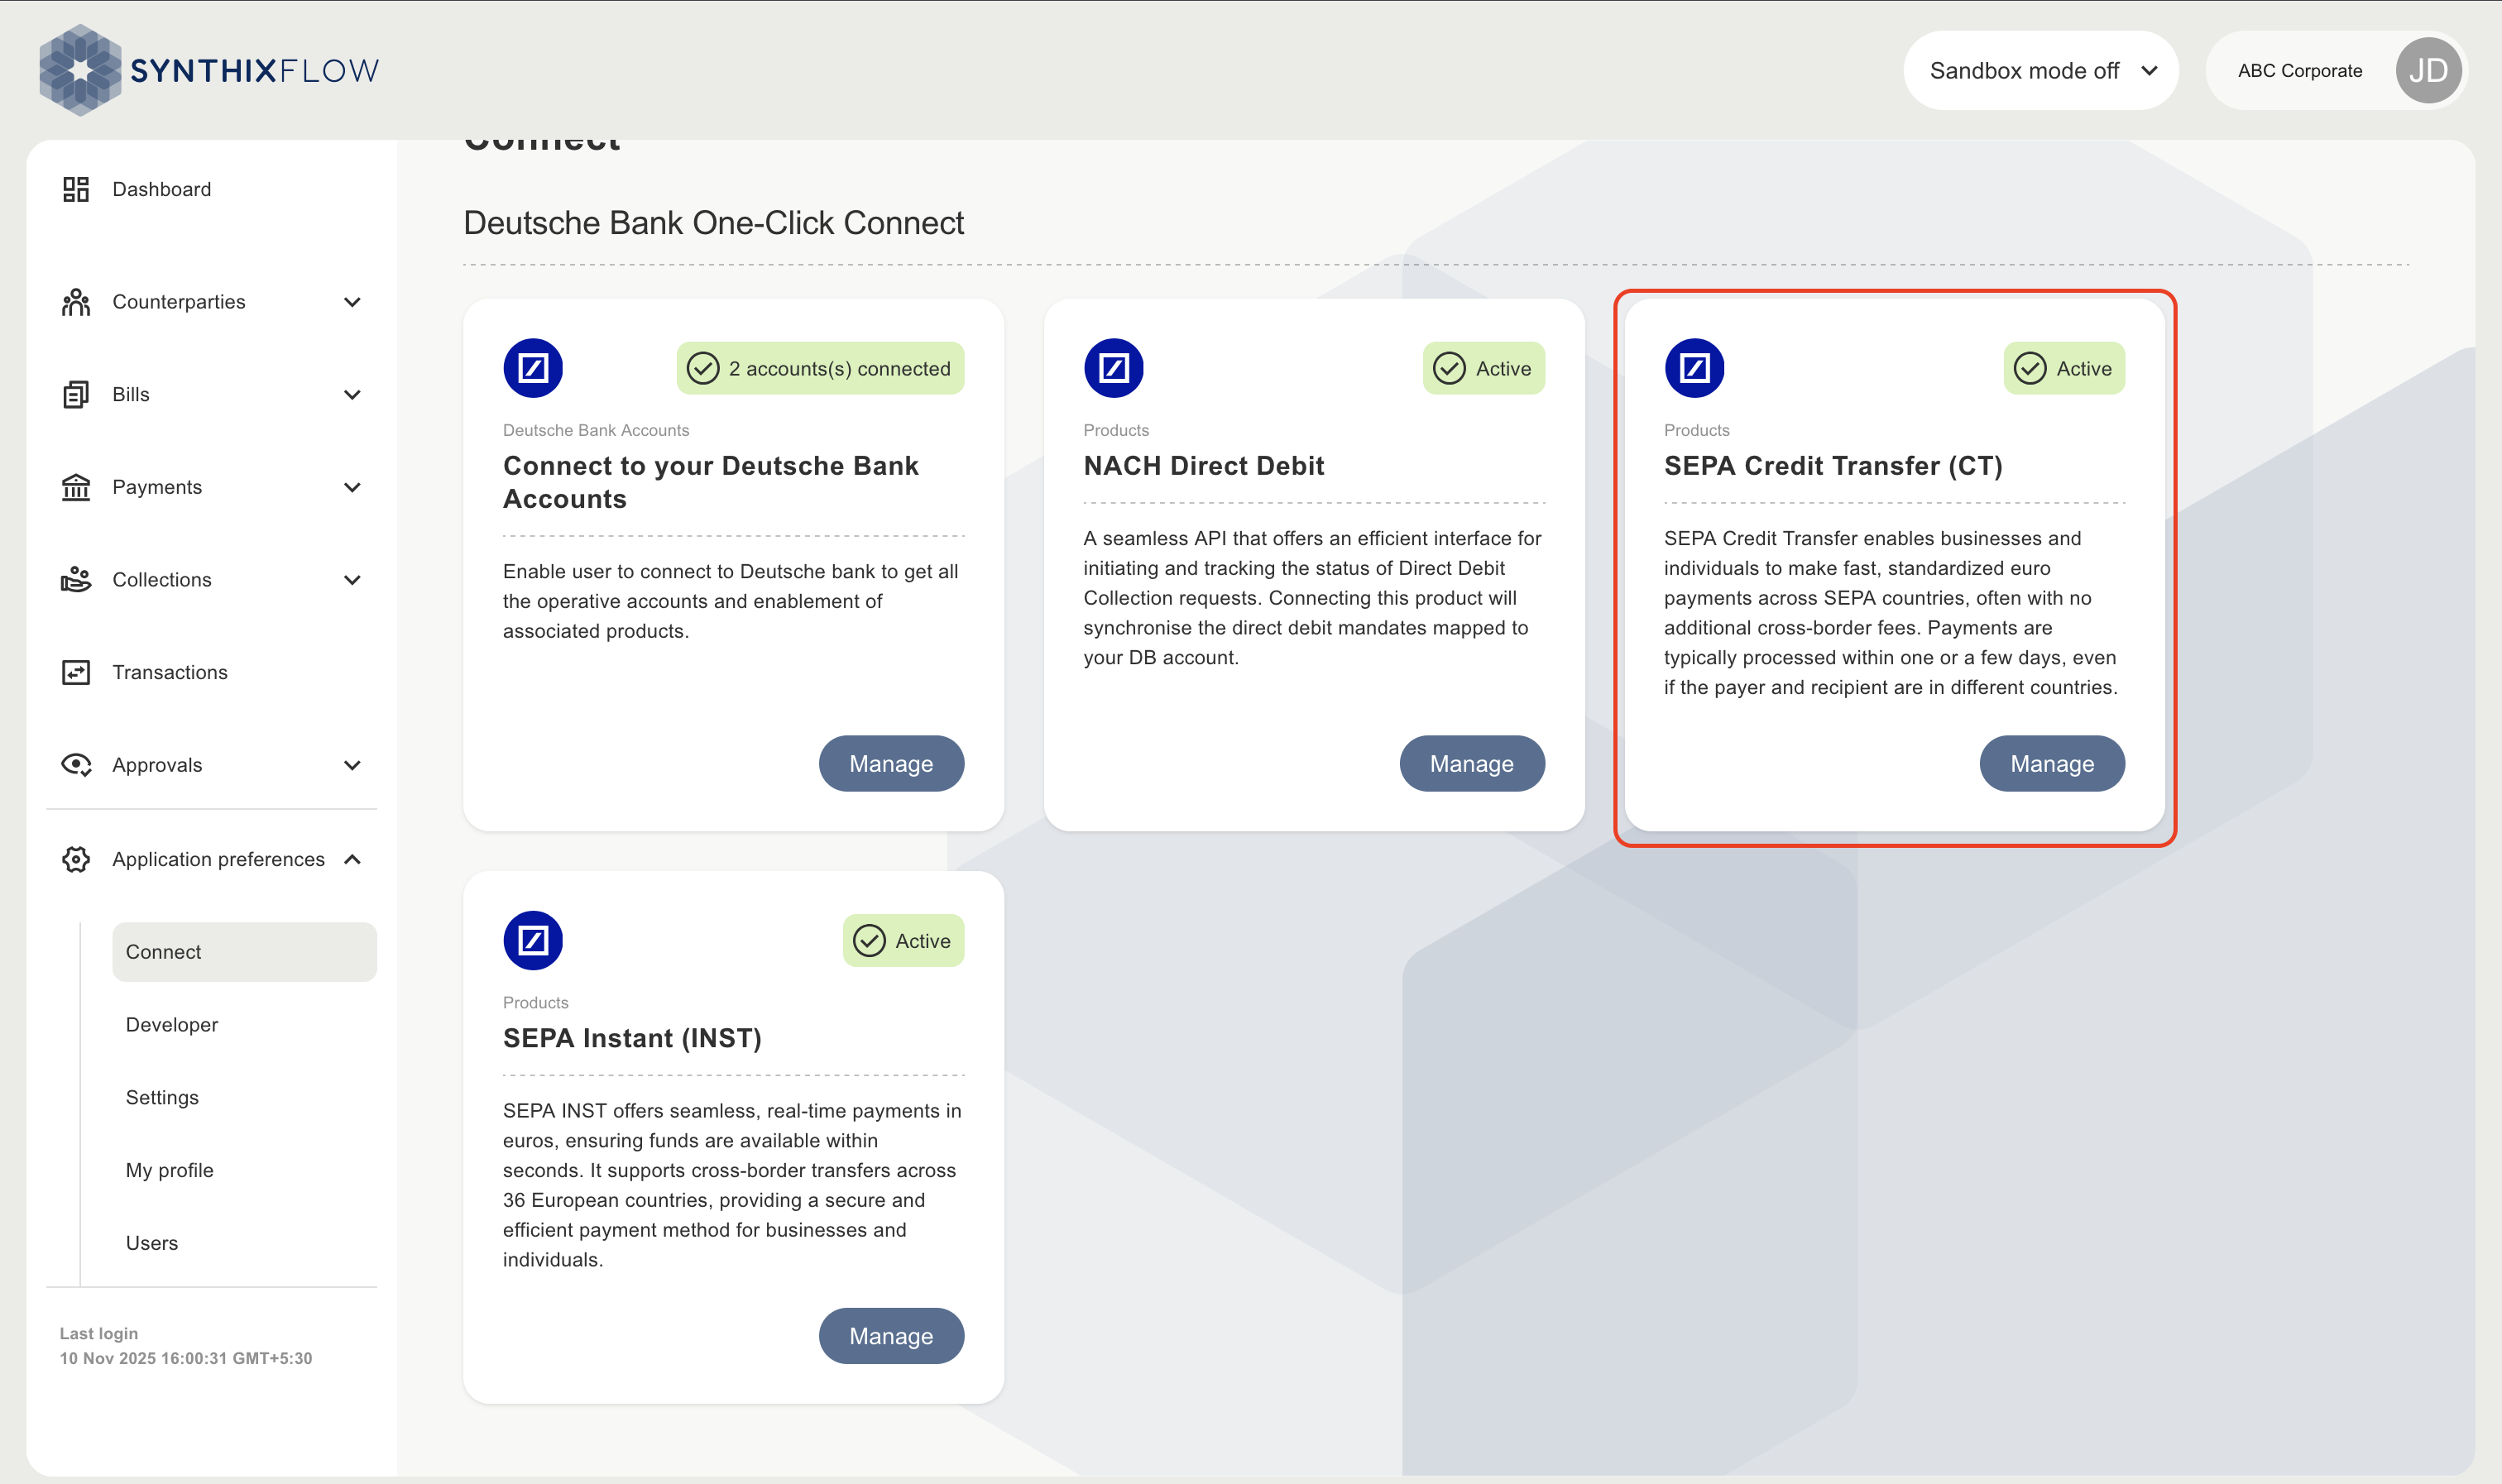Click the Collections menu label
The width and height of the screenshot is (2502, 1484).
pos(162,580)
